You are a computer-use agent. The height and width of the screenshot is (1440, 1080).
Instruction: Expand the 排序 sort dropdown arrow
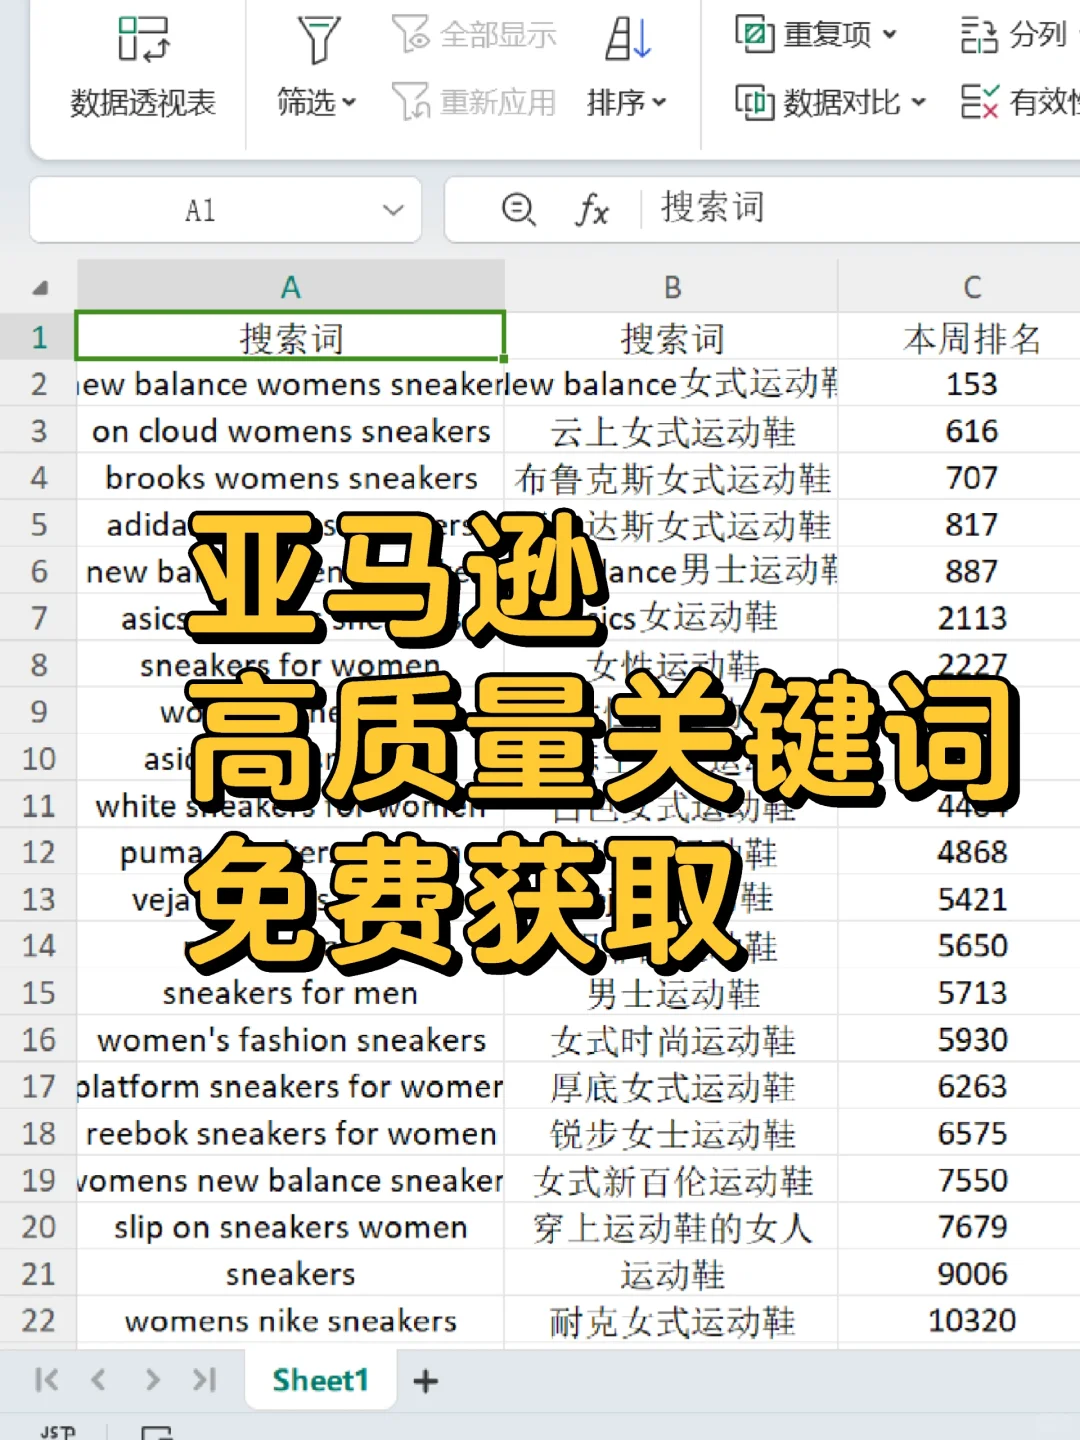point(657,101)
